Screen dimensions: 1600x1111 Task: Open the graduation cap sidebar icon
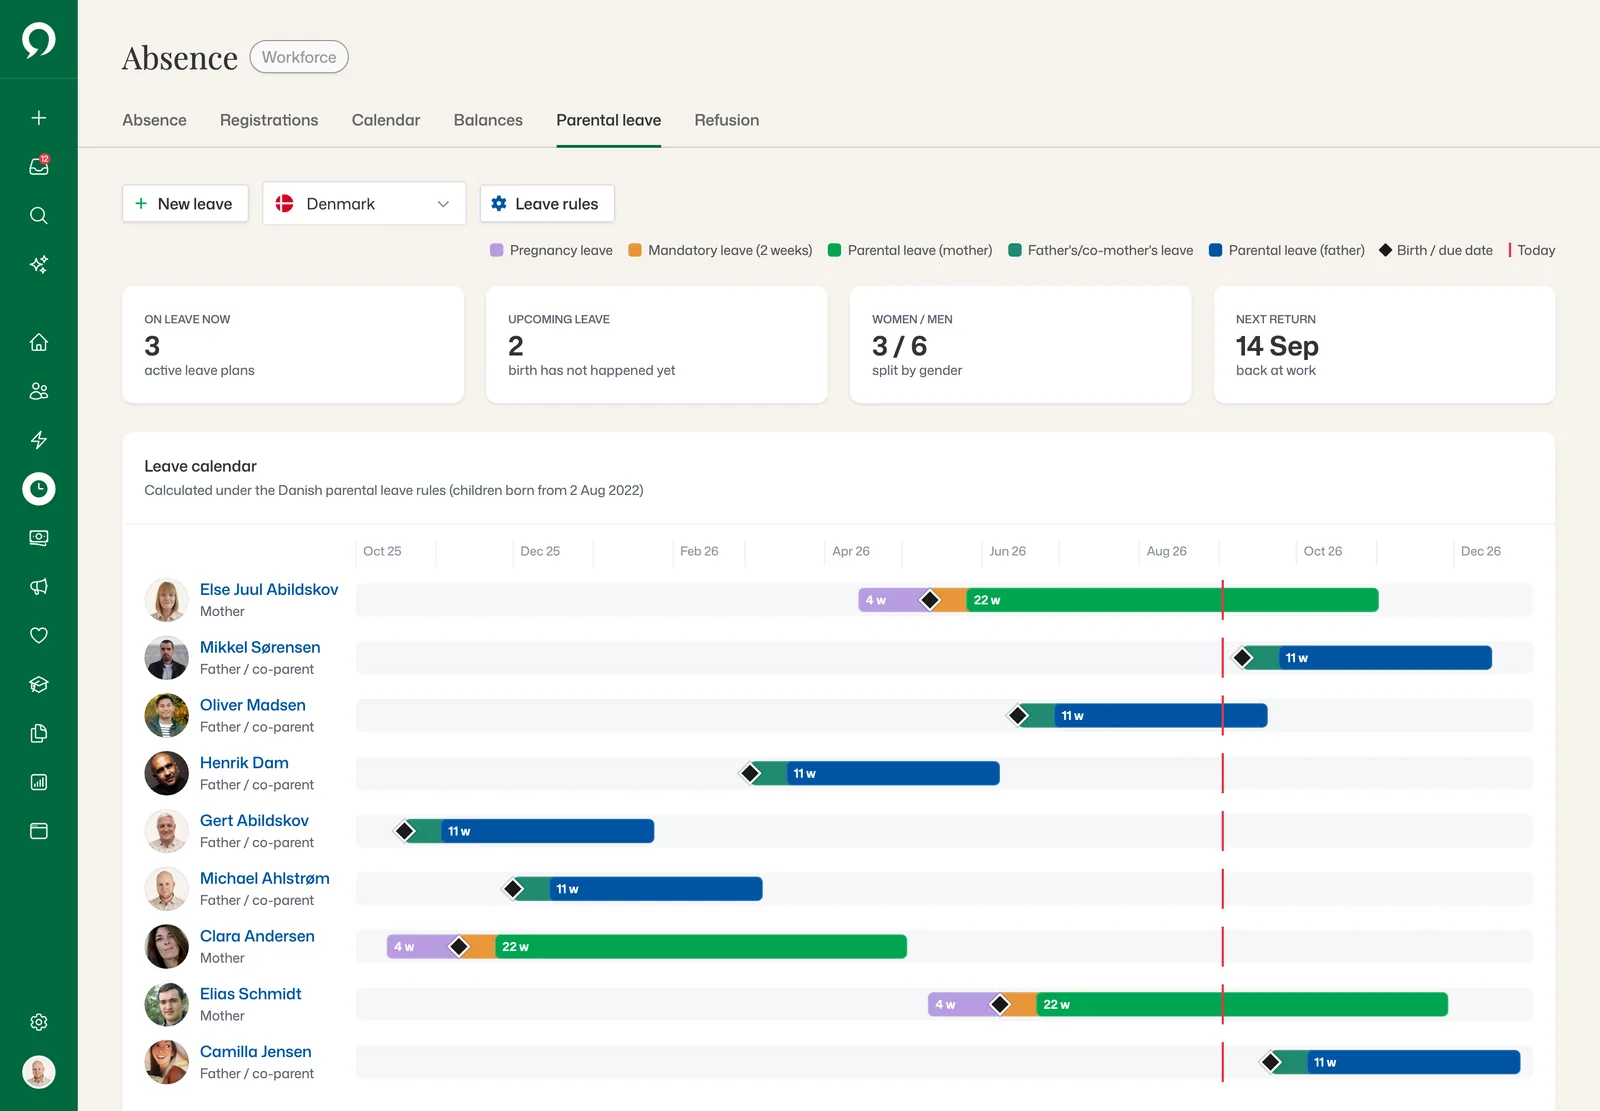click(39, 684)
